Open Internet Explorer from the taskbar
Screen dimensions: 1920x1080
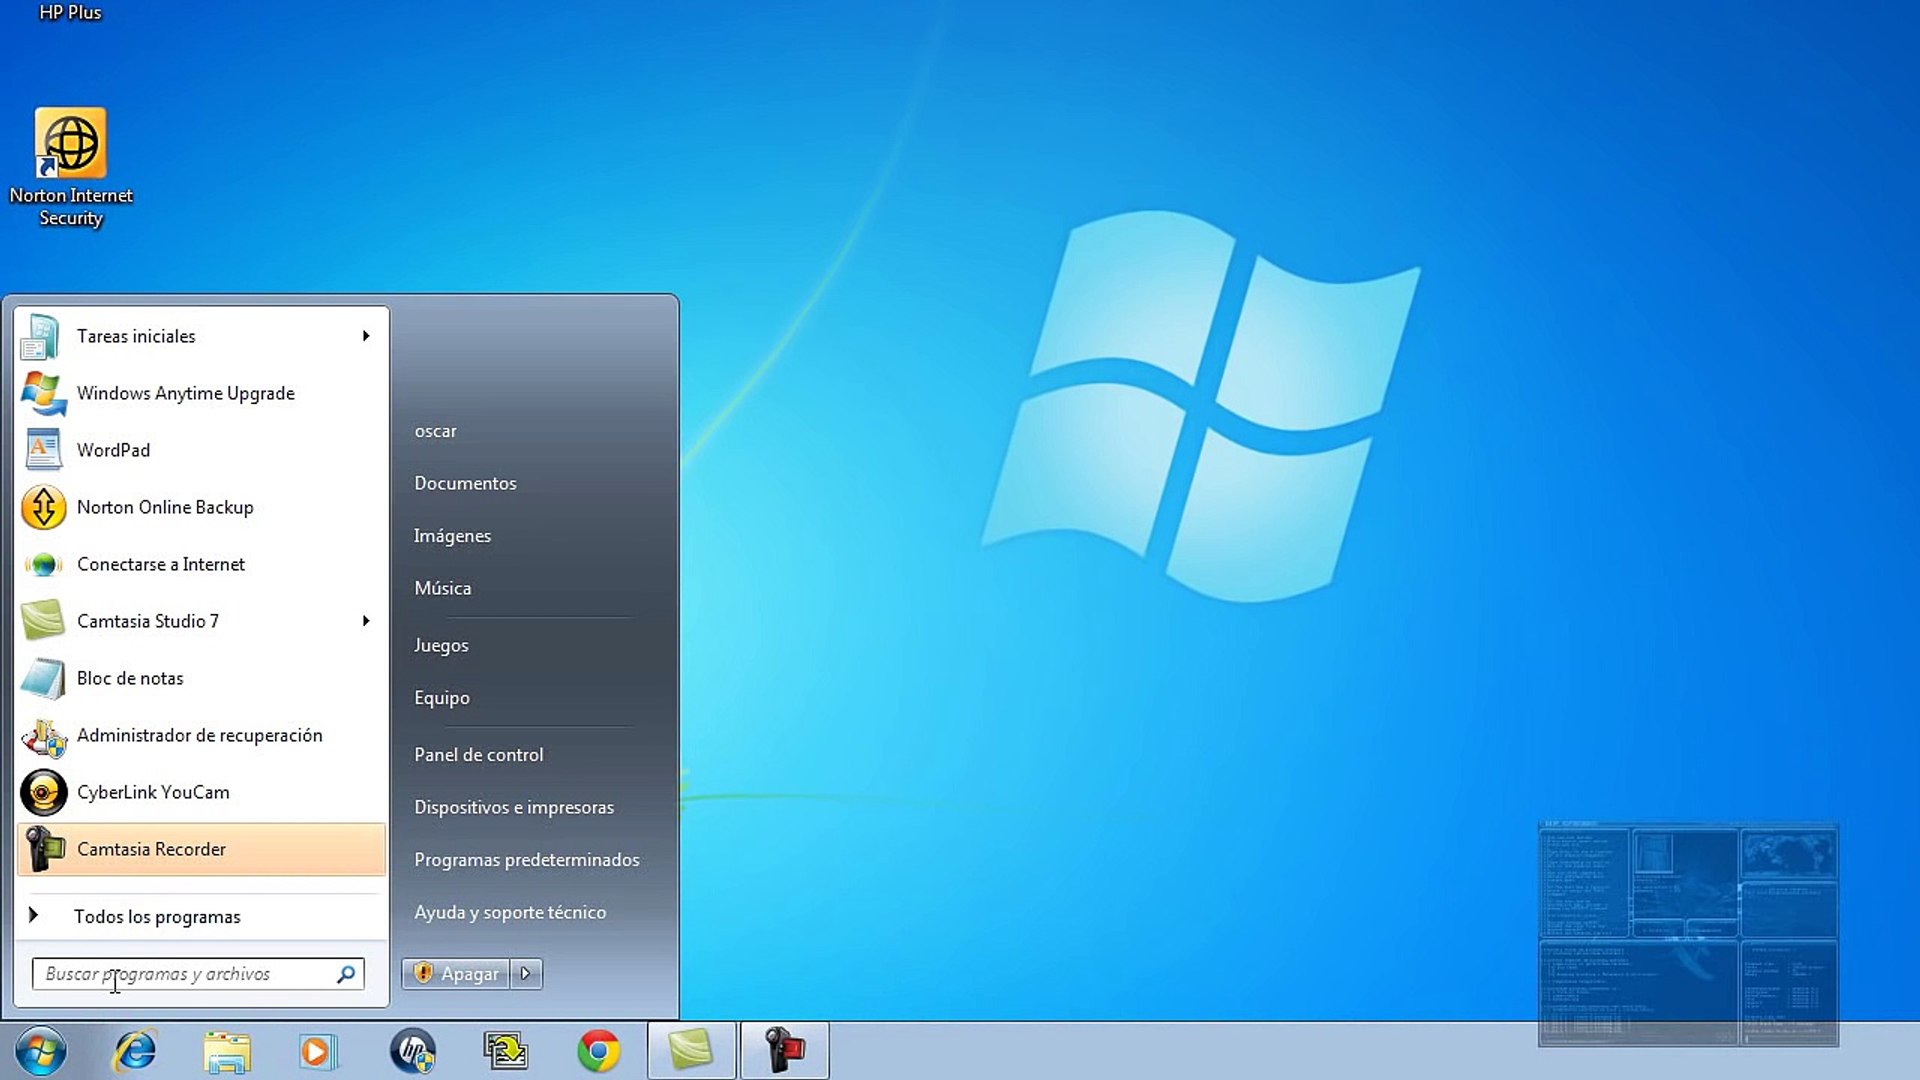click(x=135, y=1051)
